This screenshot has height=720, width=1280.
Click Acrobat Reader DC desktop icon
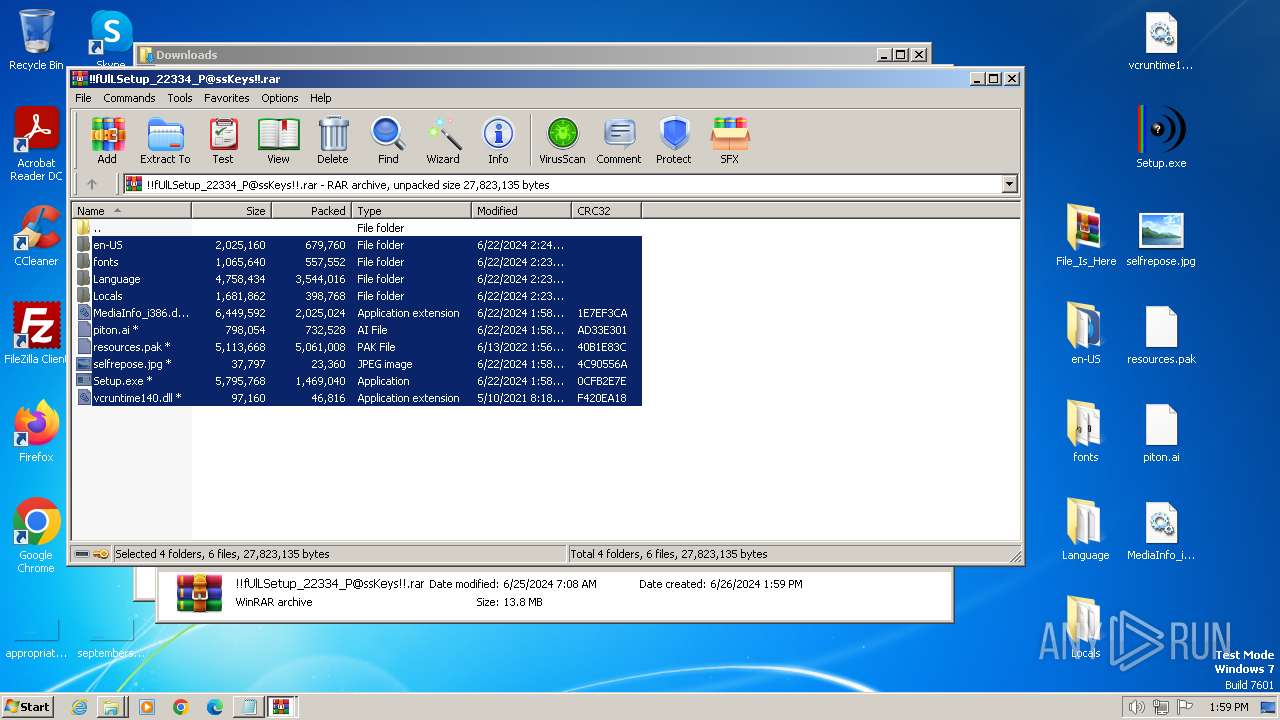36,145
